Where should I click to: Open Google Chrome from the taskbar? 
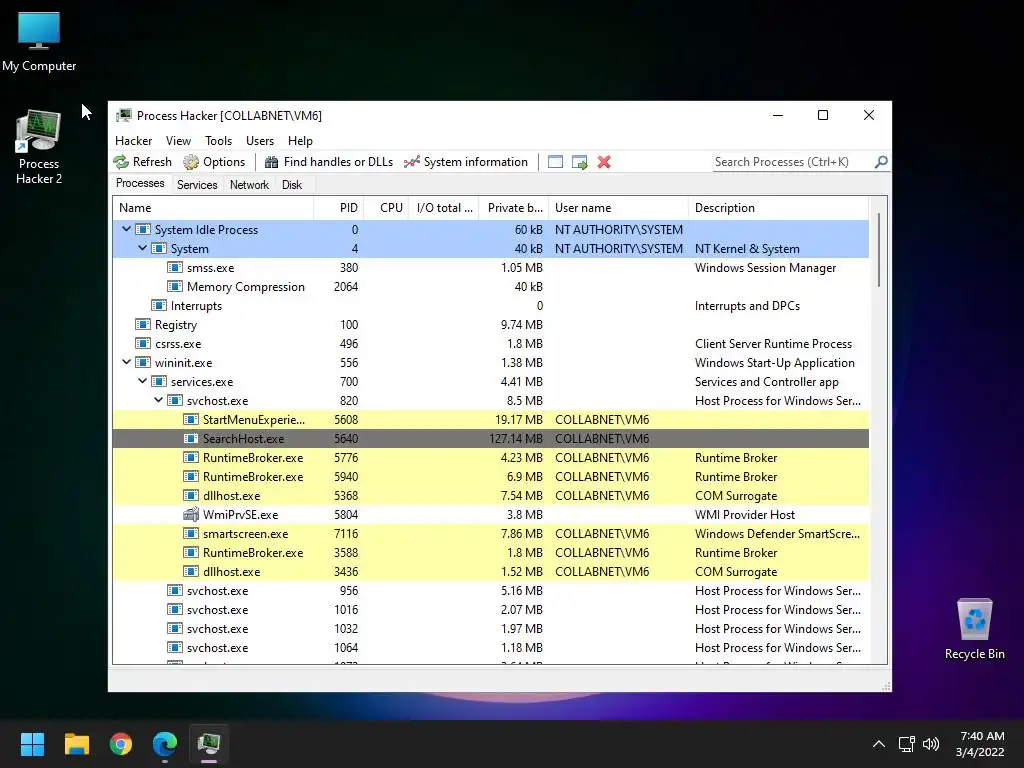[x=121, y=744]
